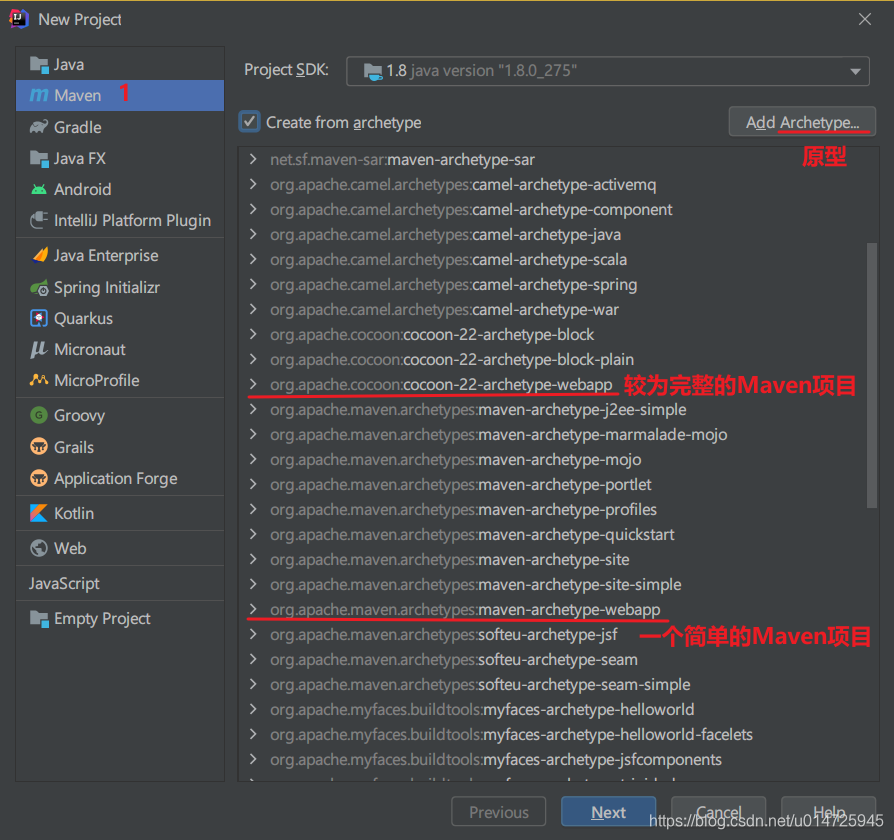894x840 pixels.
Task: Expand the maven-archetype-quickstart node
Action: tap(253, 534)
